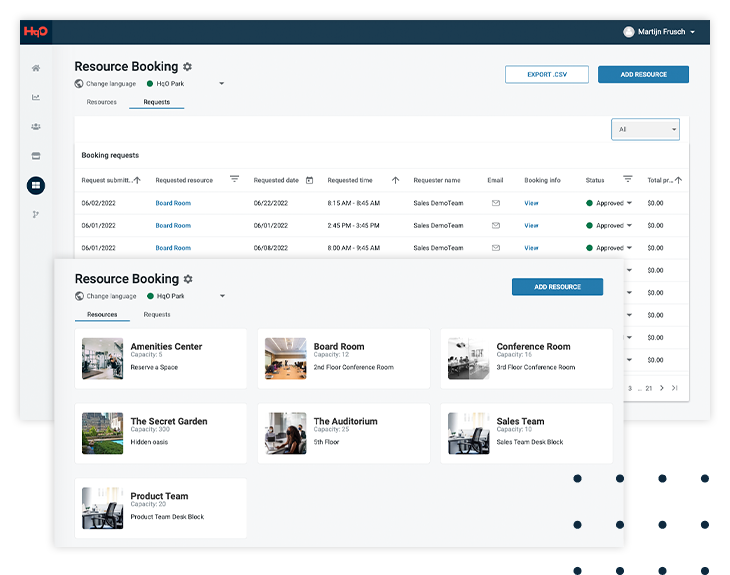Click the EXPORT .CSV button
This screenshot has width=730, height=575.
(x=547, y=74)
